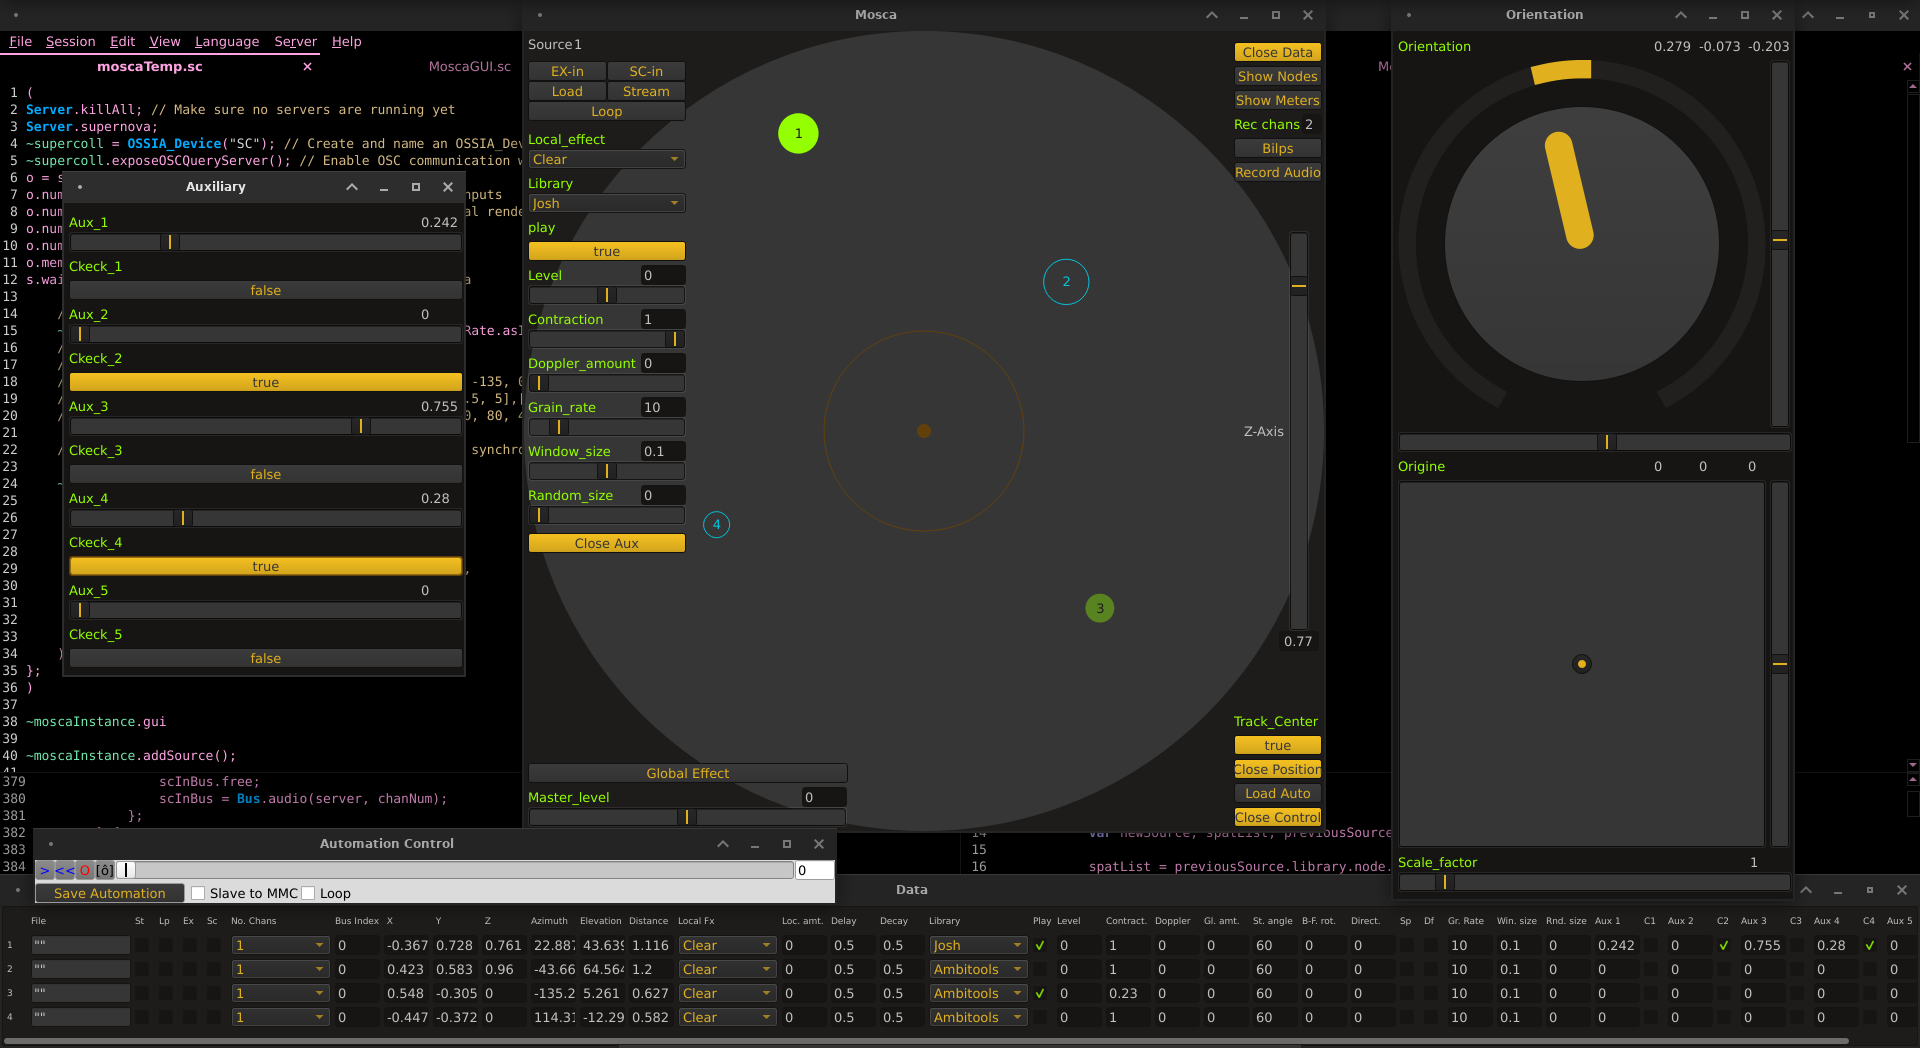Select source 4 circle in Mosca view

(x=716, y=524)
